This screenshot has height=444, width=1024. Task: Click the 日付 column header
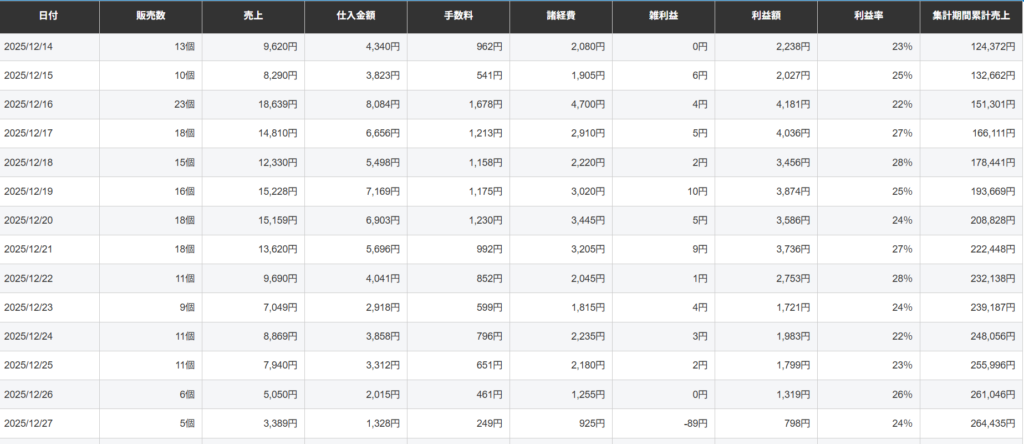[x=48, y=17]
